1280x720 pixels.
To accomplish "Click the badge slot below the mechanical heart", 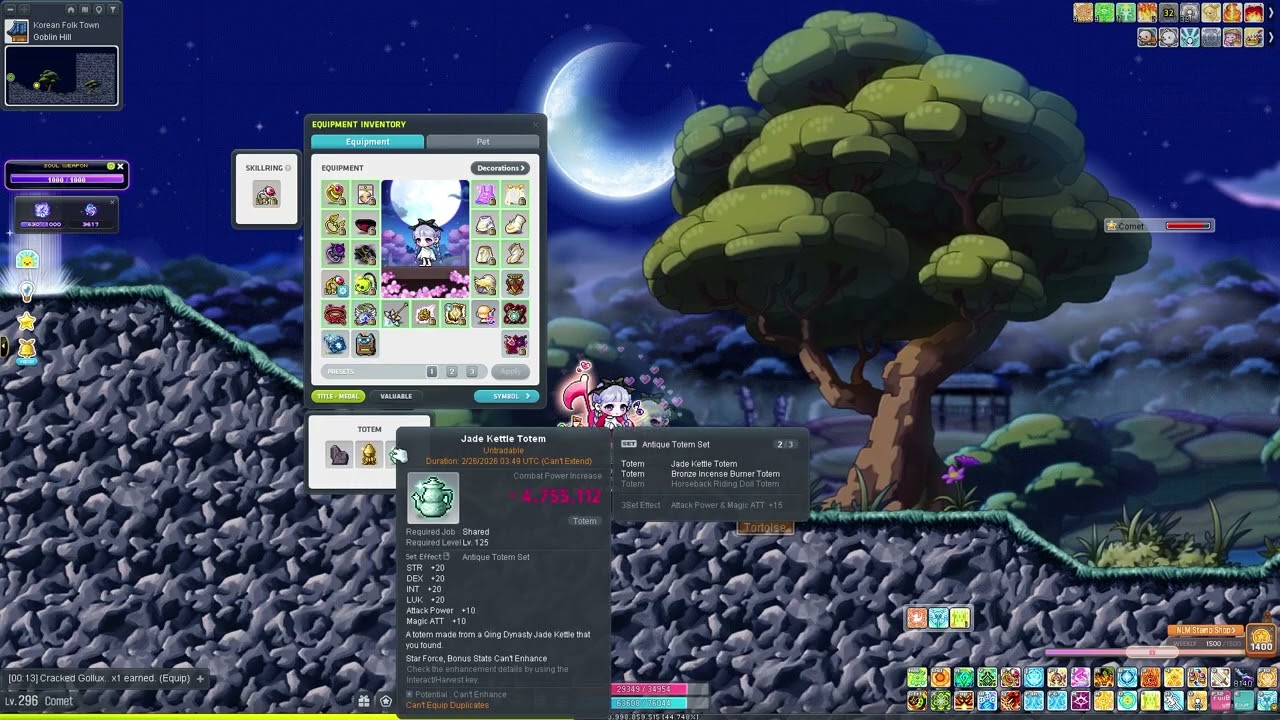I will coord(515,344).
